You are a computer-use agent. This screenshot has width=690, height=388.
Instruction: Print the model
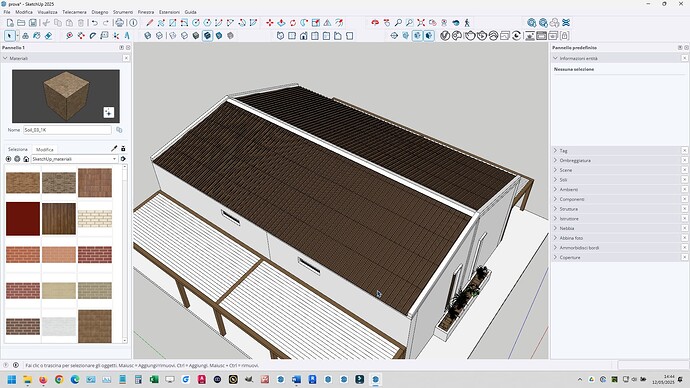[x=119, y=23]
